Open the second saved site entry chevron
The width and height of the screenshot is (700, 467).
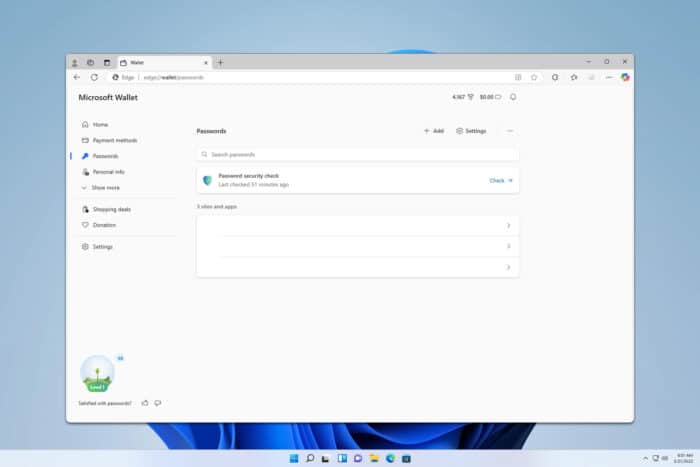[508, 246]
